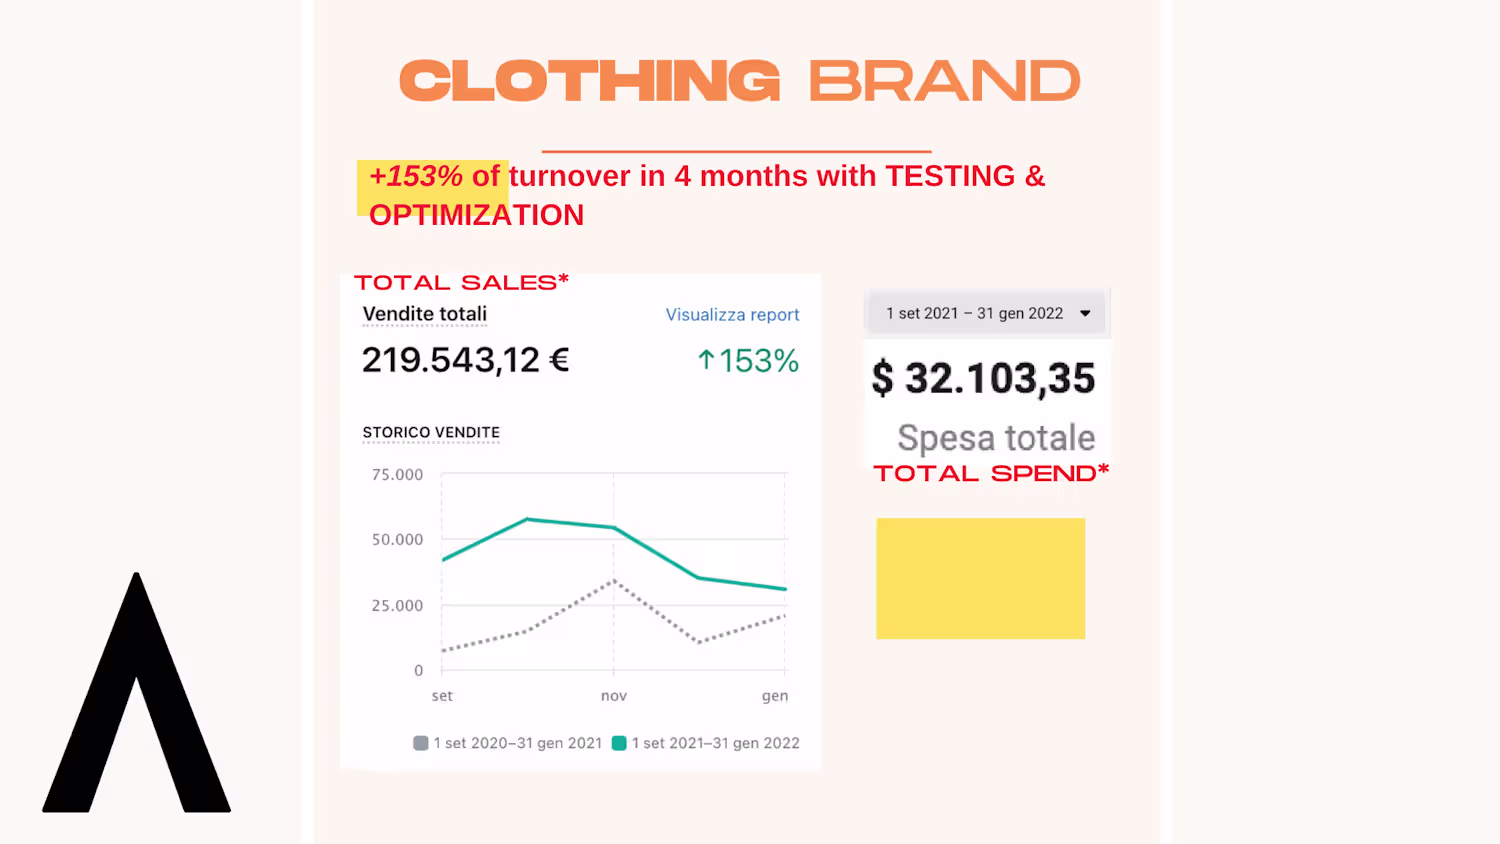This screenshot has height=844, width=1500.
Task: Click the Vendite totali heading
Action: 425,314
